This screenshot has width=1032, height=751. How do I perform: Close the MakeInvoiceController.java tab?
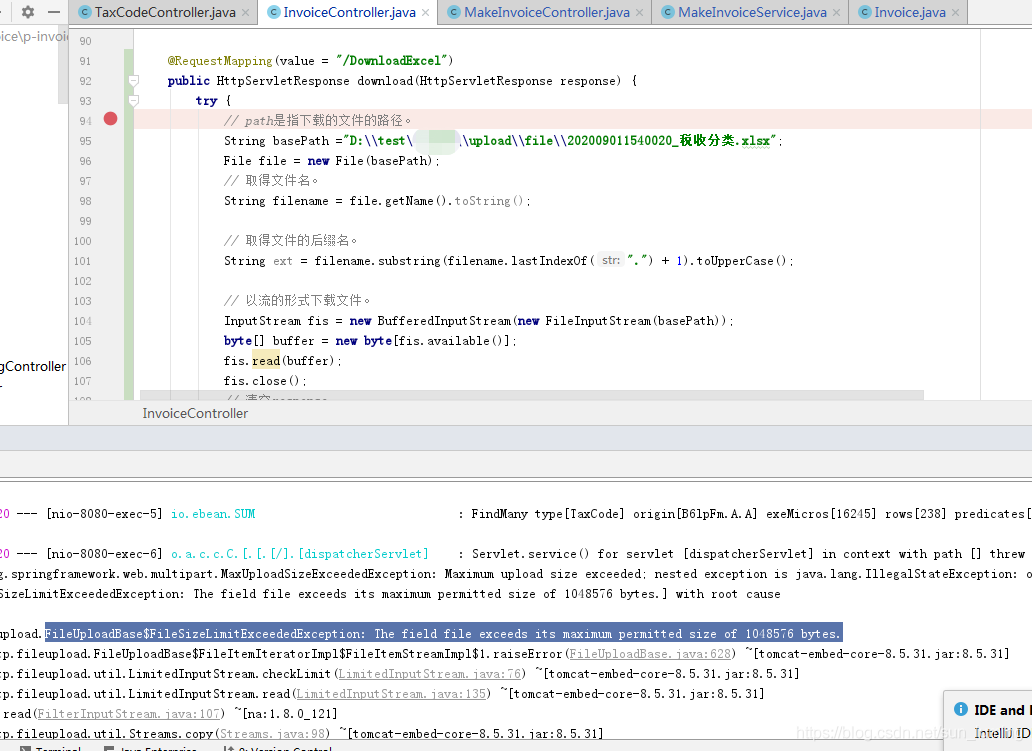[639, 13]
